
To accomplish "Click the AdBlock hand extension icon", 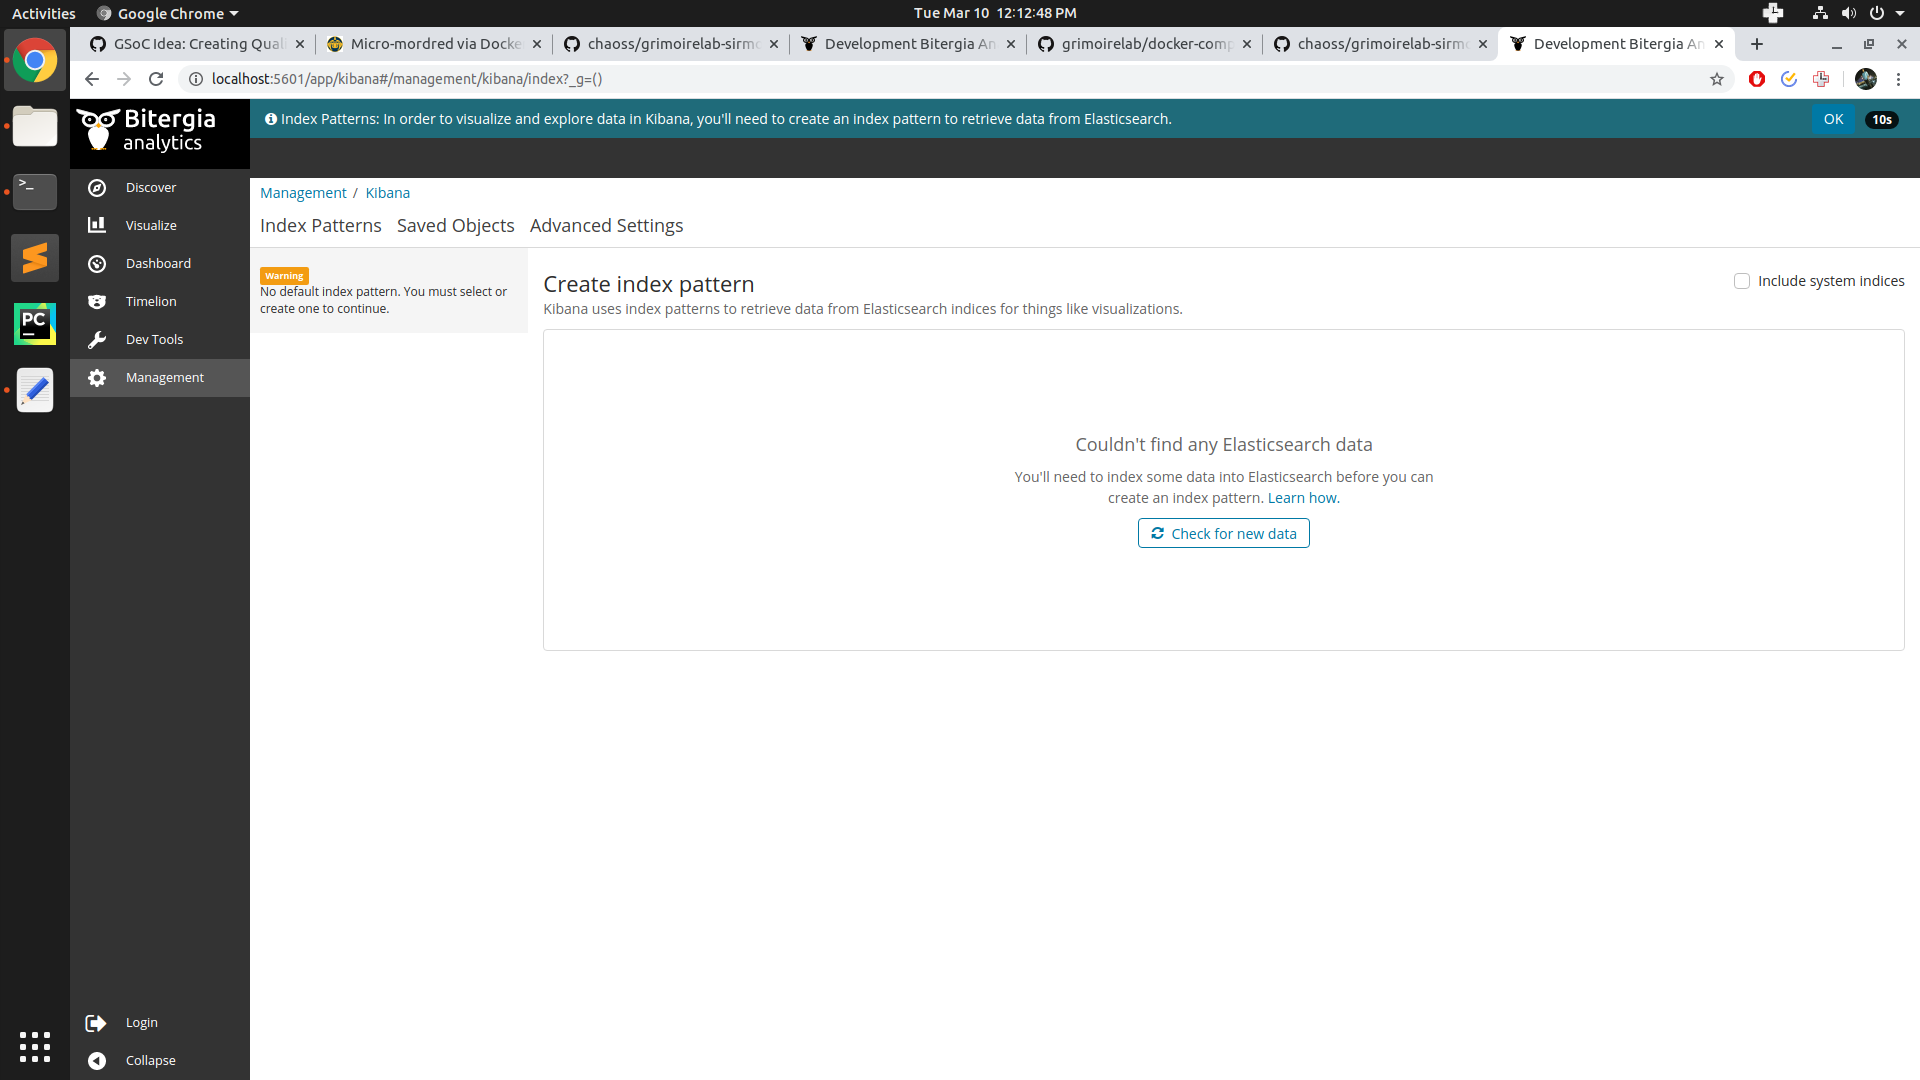I will click(x=1757, y=79).
